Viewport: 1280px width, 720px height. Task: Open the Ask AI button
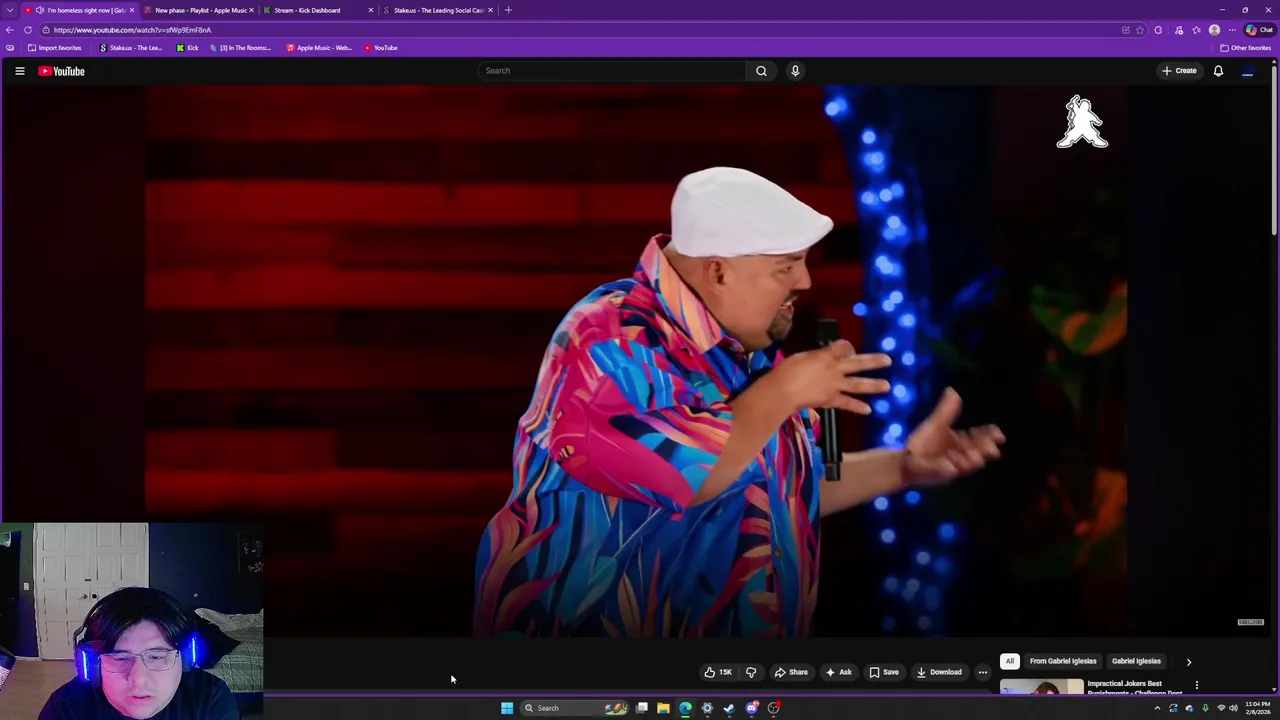coord(838,672)
